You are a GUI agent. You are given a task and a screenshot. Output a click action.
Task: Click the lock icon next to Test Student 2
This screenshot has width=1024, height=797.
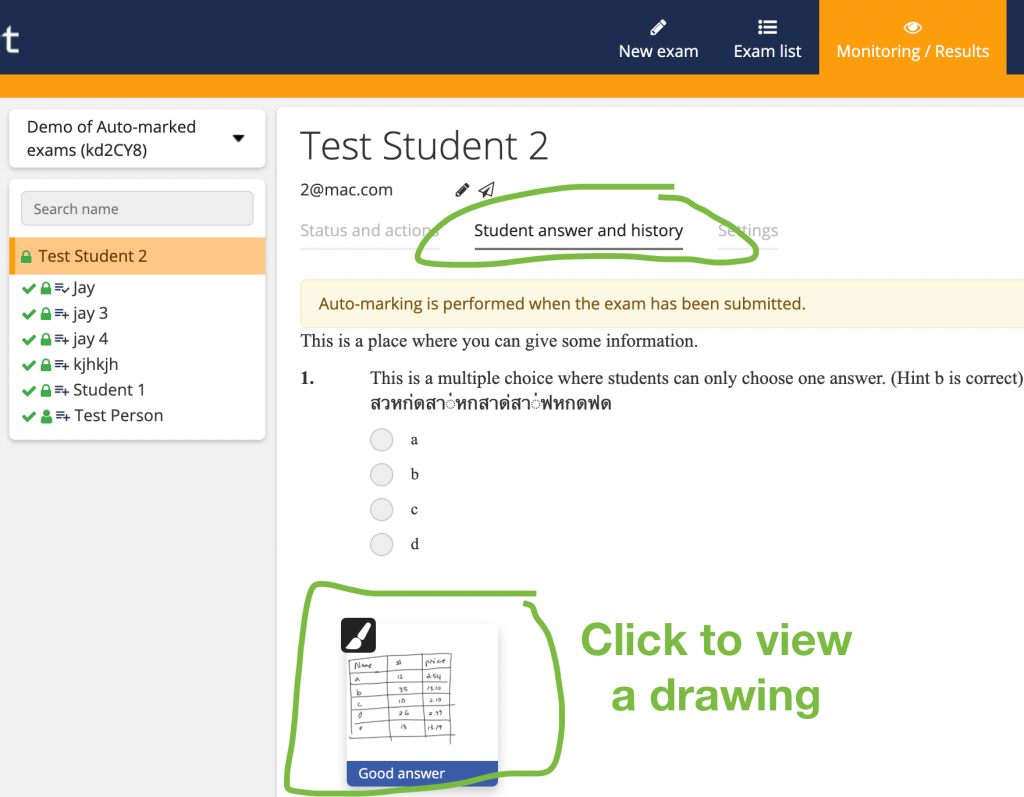coord(26,257)
